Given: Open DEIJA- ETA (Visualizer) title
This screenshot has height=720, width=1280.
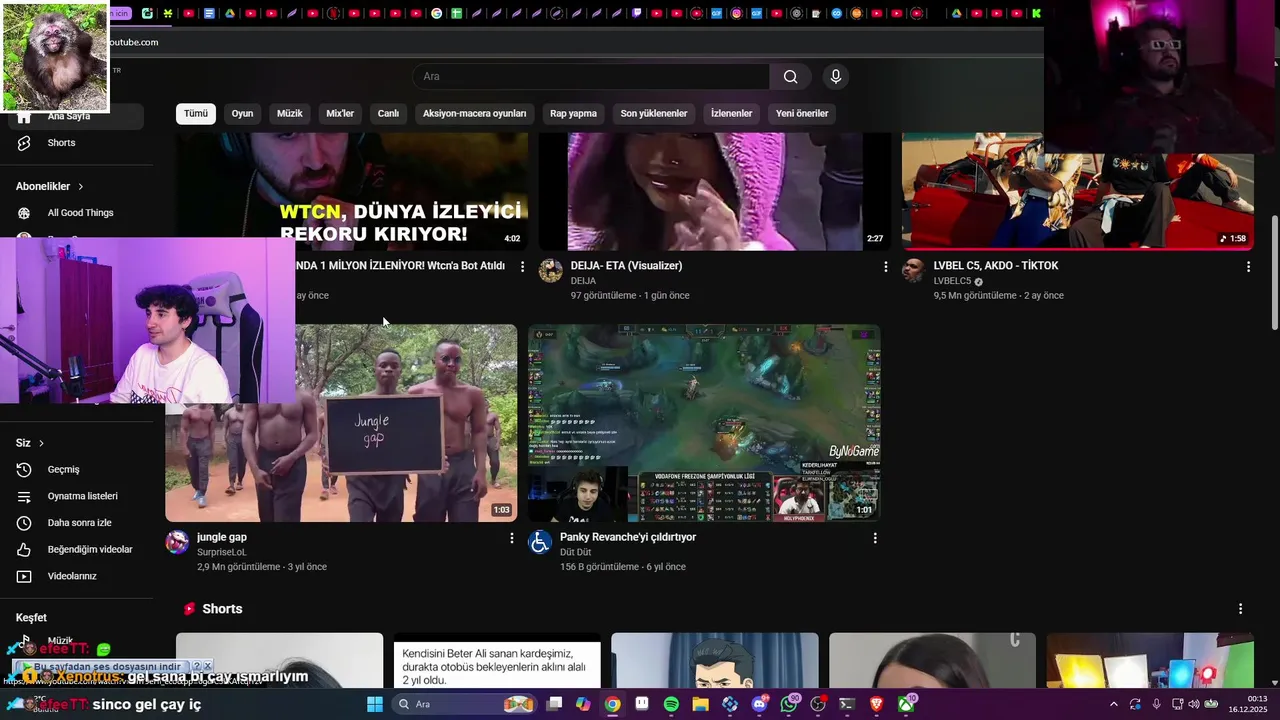Looking at the screenshot, I should [626, 266].
